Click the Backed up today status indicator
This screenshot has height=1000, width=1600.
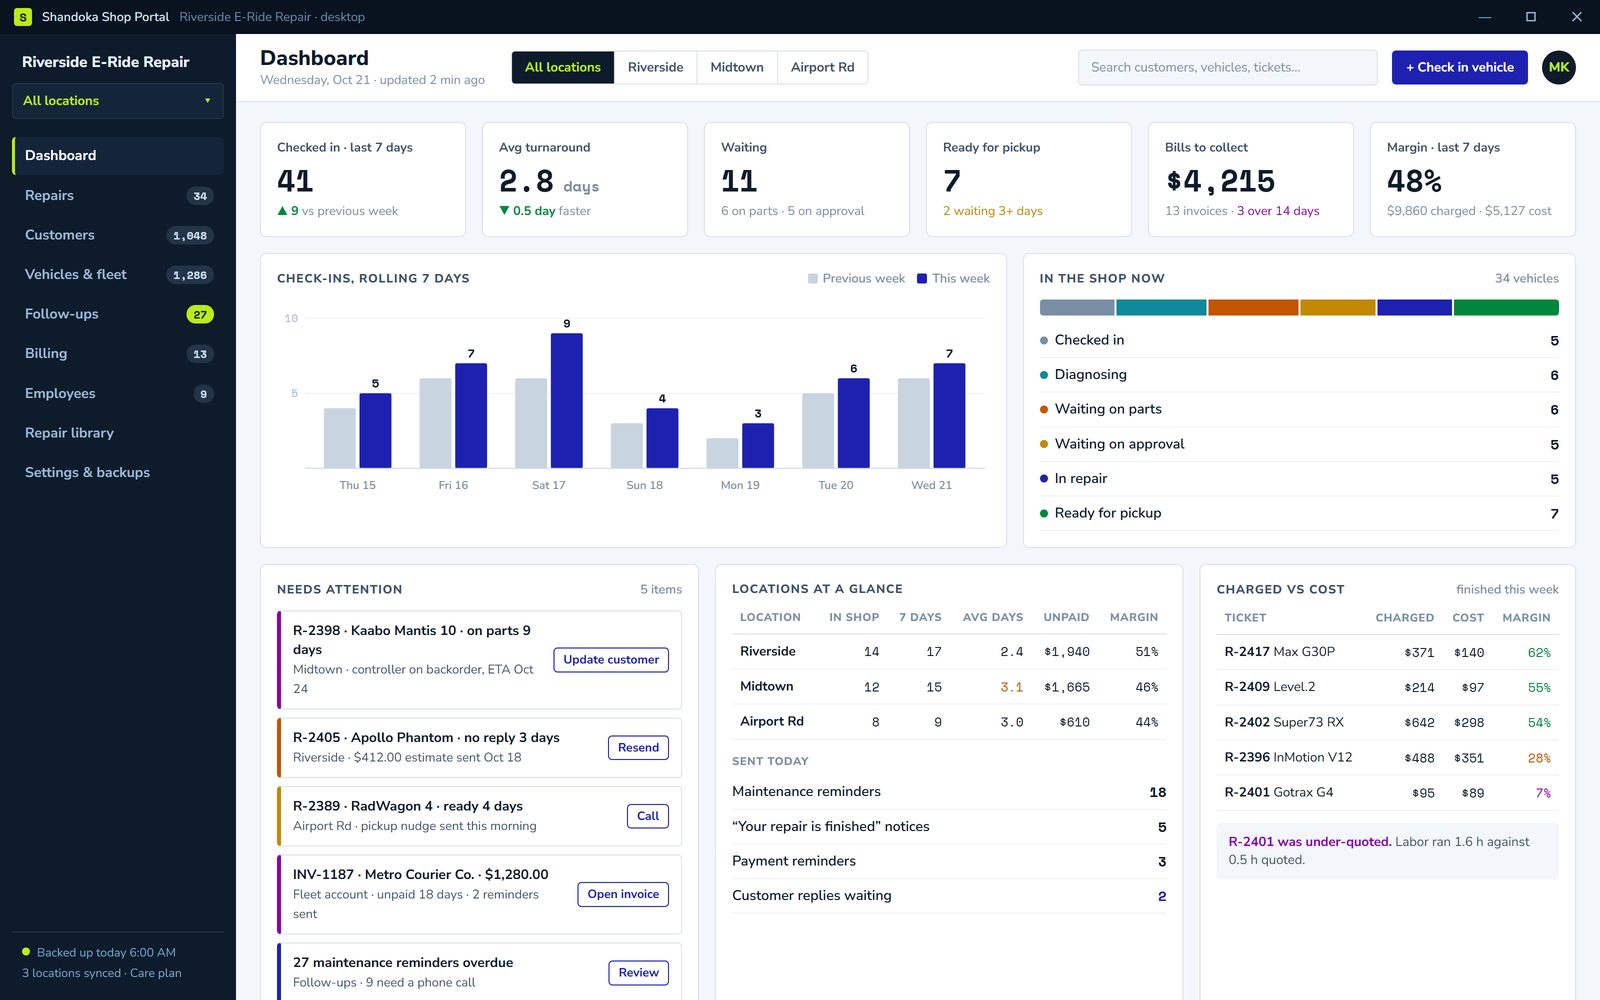pyautogui.click(x=99, y=953)
